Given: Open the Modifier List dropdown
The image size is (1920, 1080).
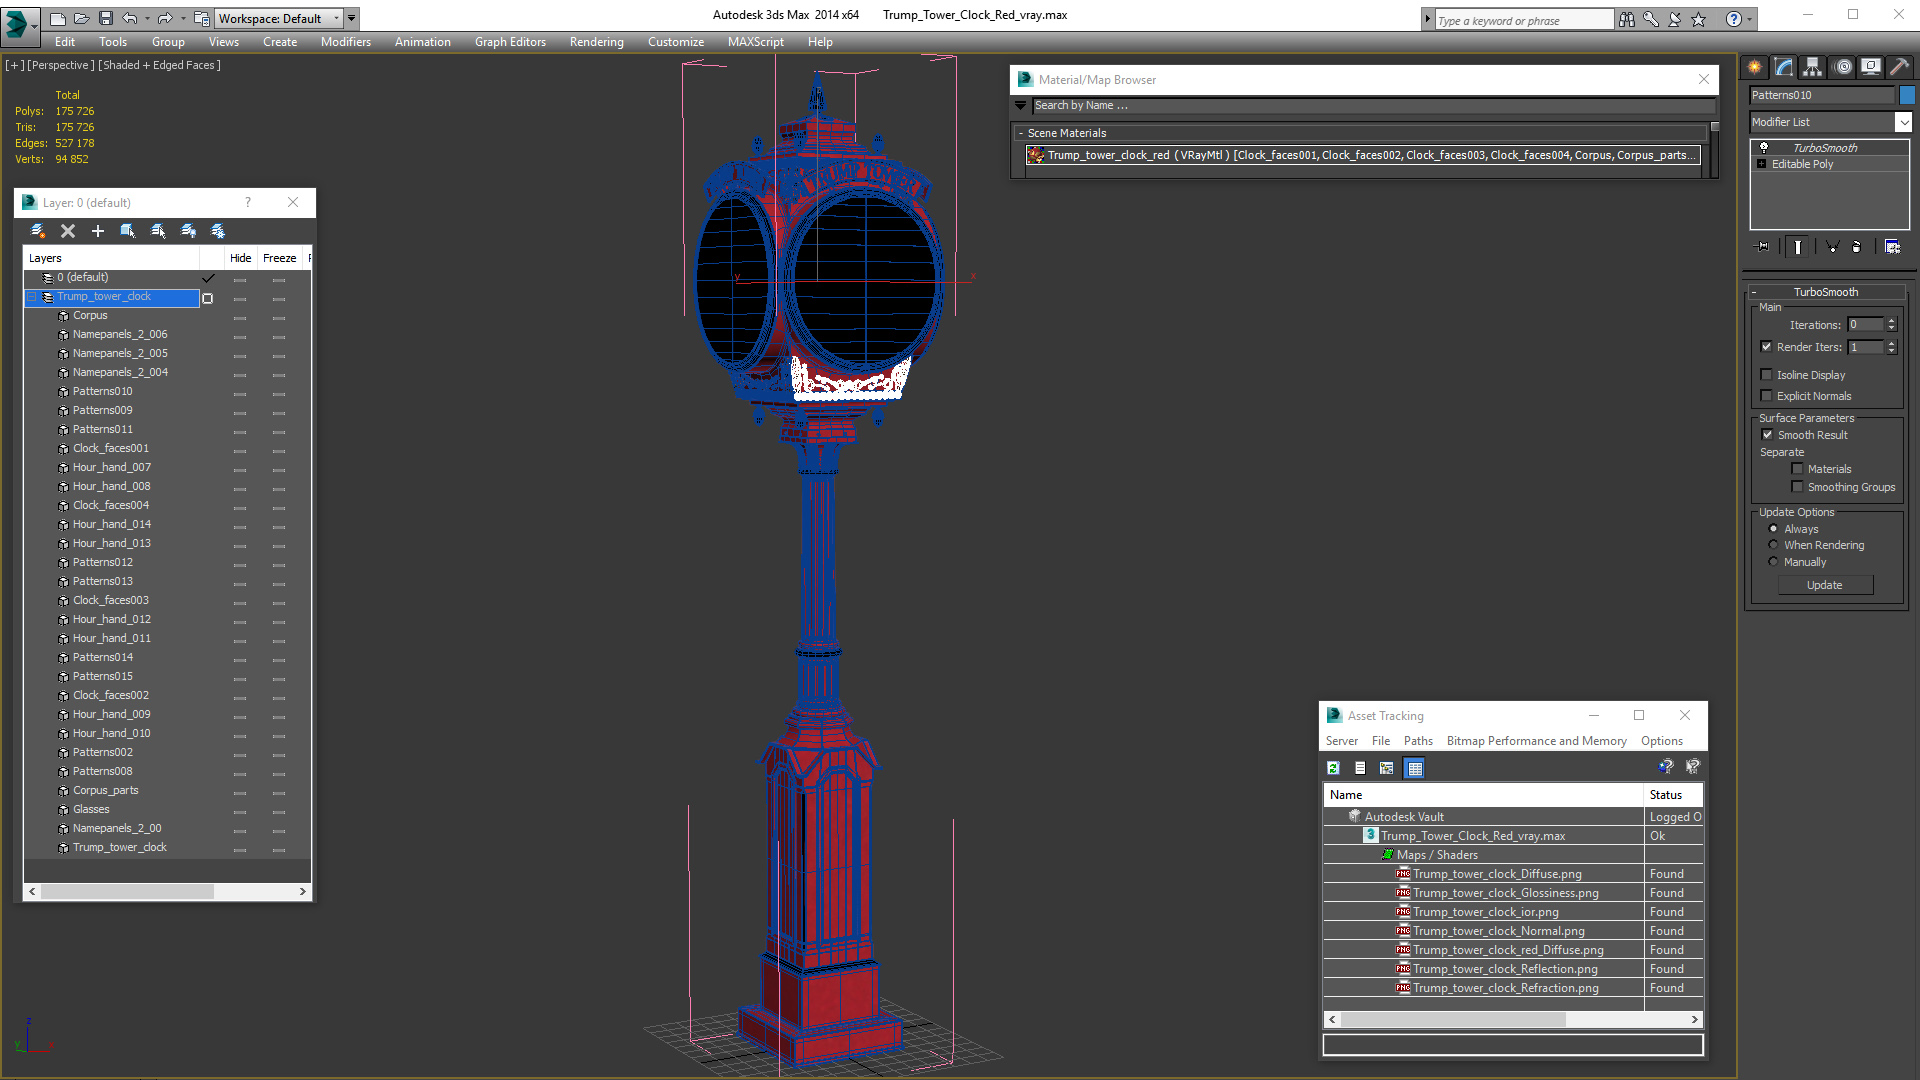Looking at the screenshot, I should coord(1903,122).
